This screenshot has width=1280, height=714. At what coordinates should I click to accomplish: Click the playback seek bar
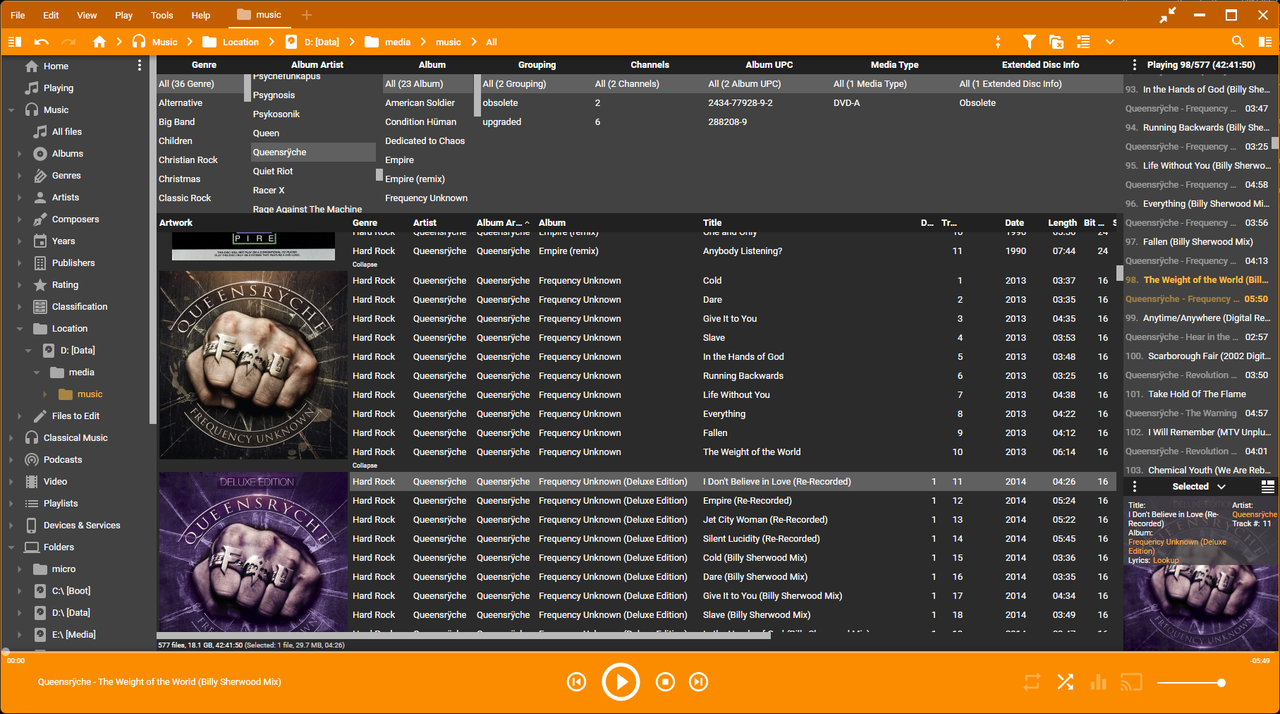640,652
